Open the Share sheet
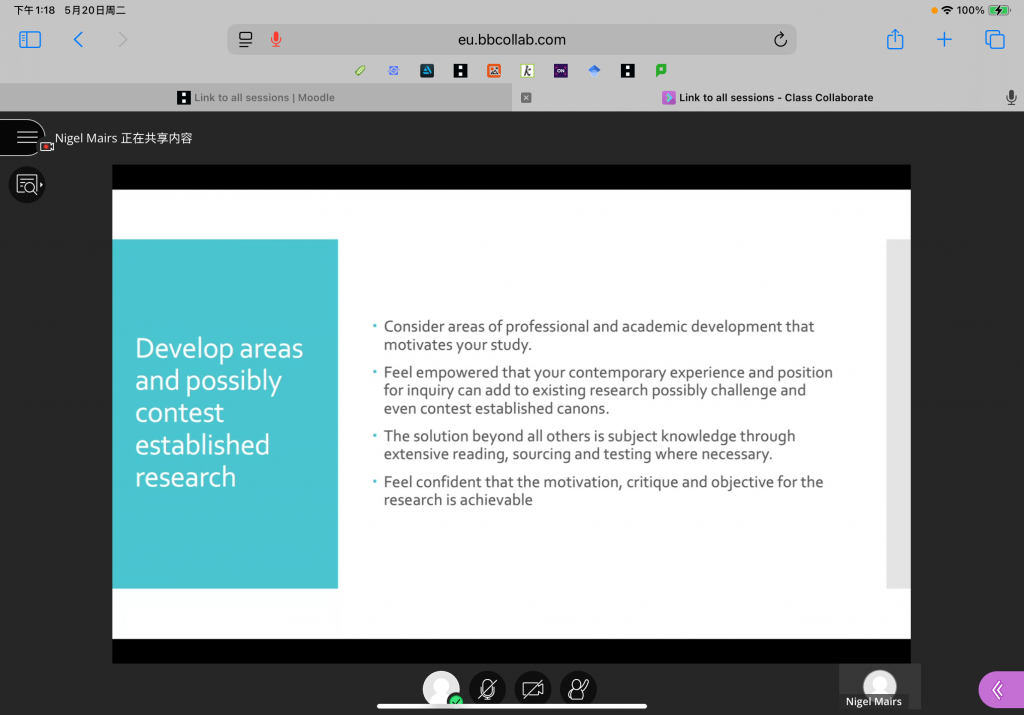Screen dimensions: 1024x715 coord(895,39)
